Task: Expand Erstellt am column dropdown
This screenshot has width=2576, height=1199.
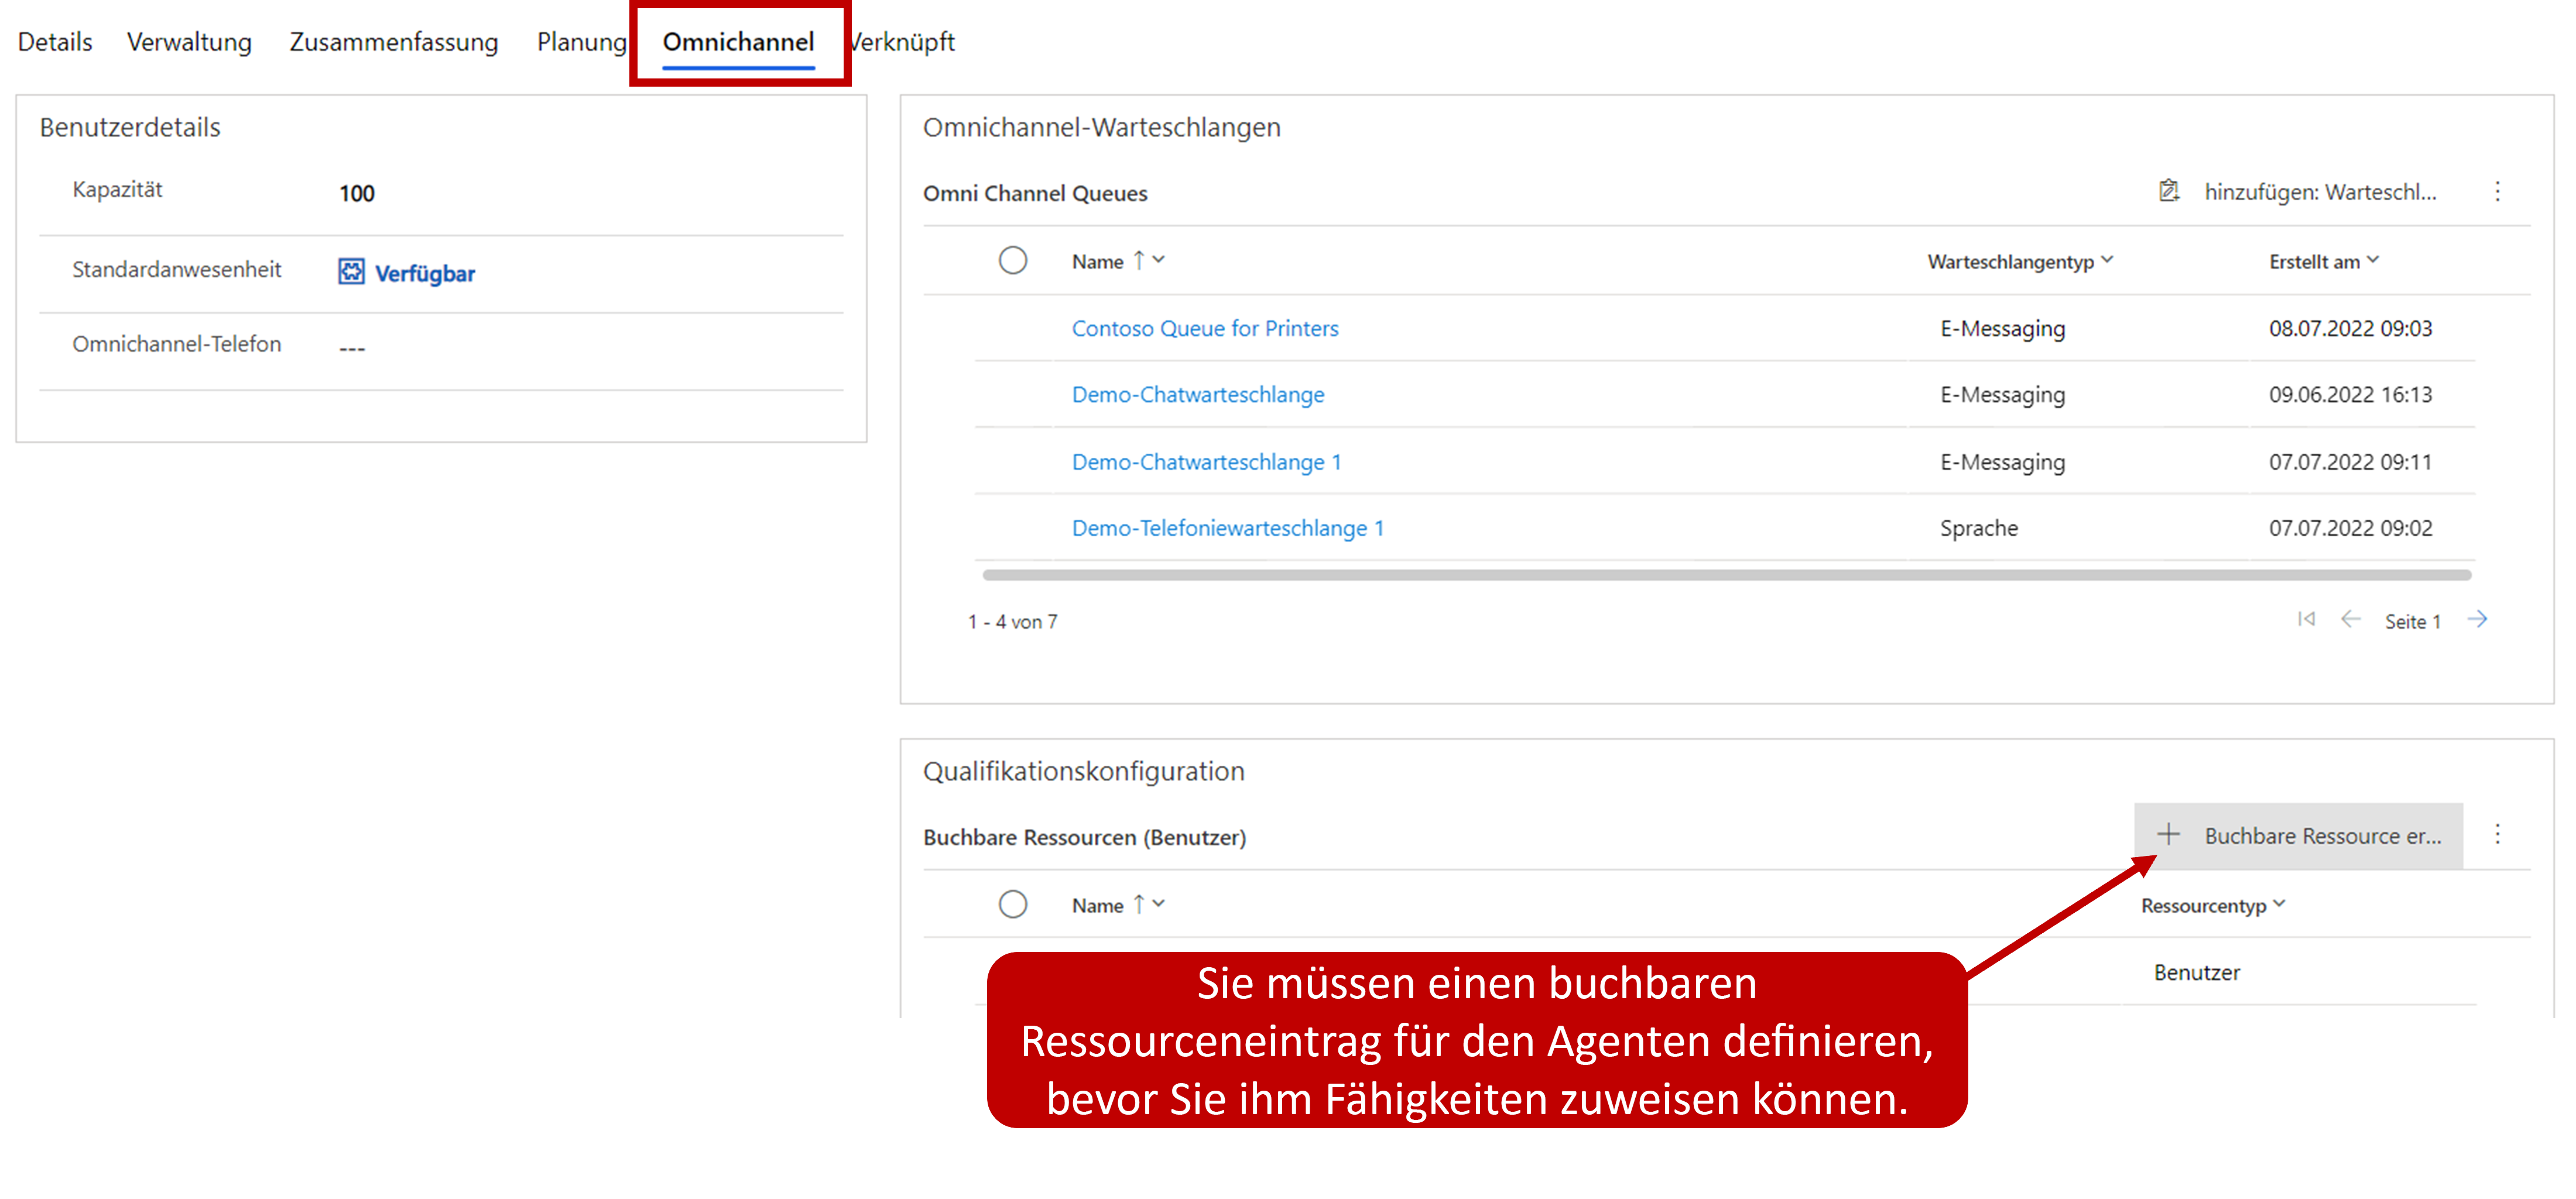Action: click(2373, 260)
